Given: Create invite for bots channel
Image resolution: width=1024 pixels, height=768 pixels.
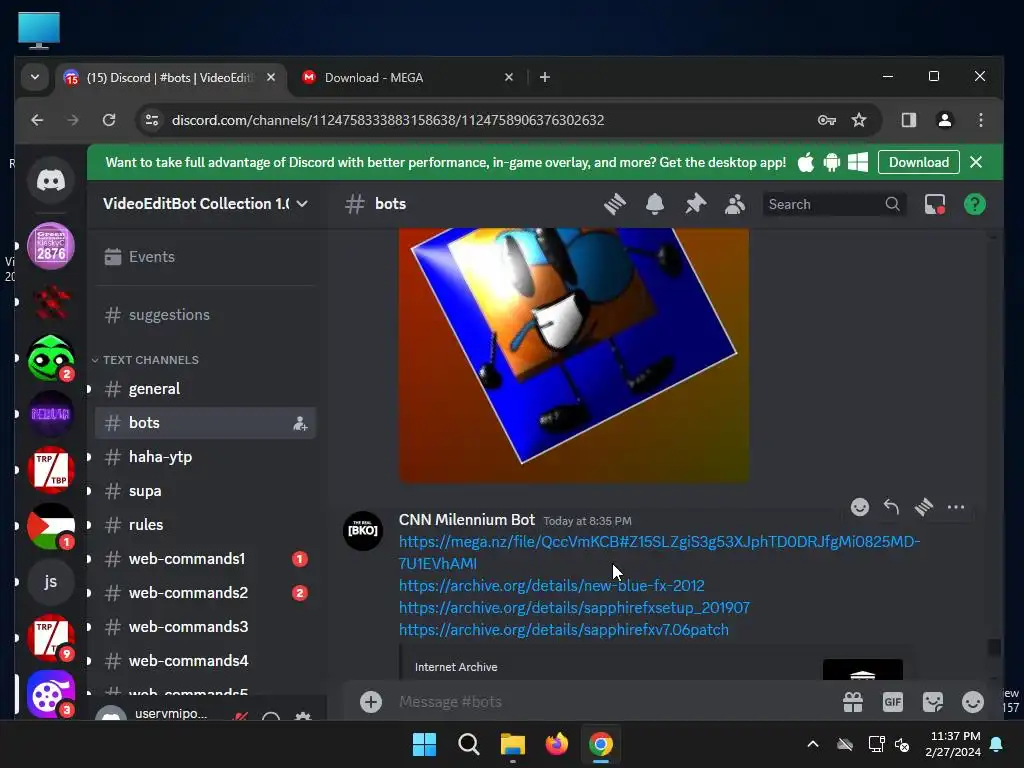Looking at the screenshot, I should [300, 423].
